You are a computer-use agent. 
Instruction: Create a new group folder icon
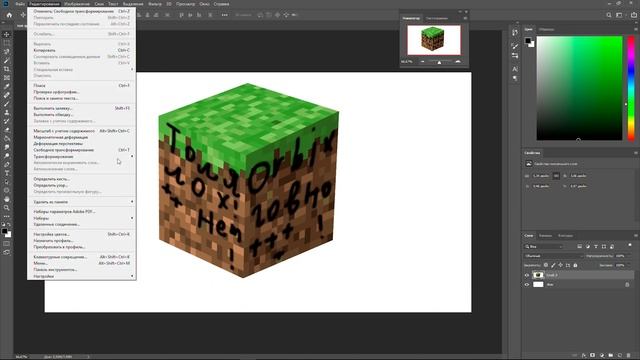[611, 356]
